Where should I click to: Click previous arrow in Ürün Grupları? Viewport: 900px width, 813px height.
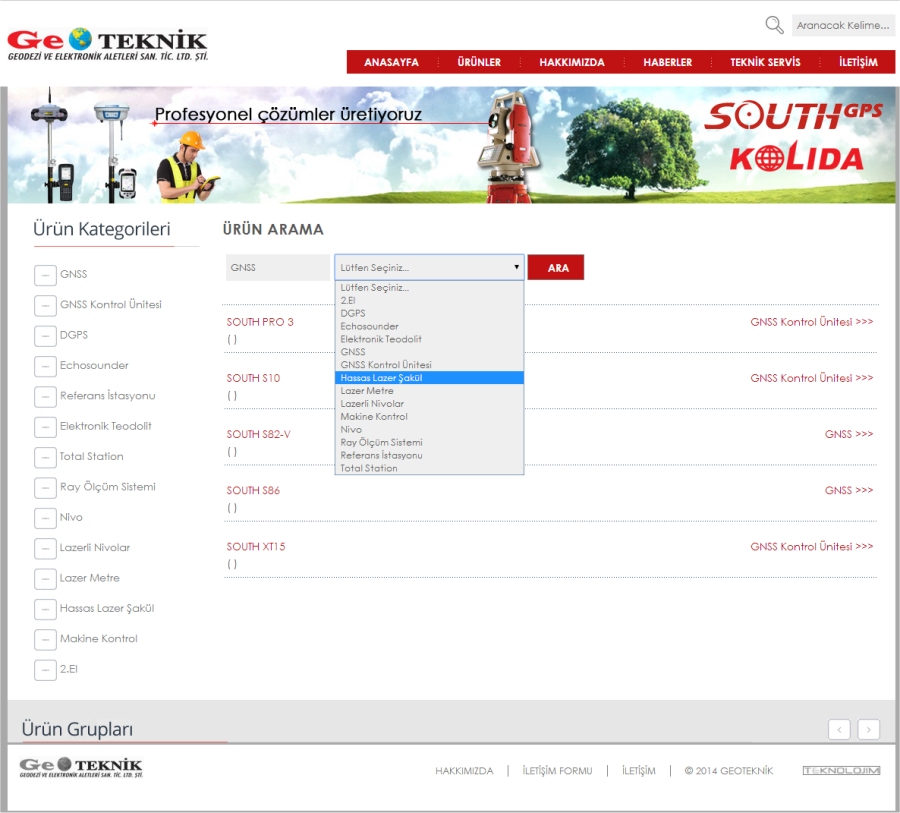tap(839, 729)
